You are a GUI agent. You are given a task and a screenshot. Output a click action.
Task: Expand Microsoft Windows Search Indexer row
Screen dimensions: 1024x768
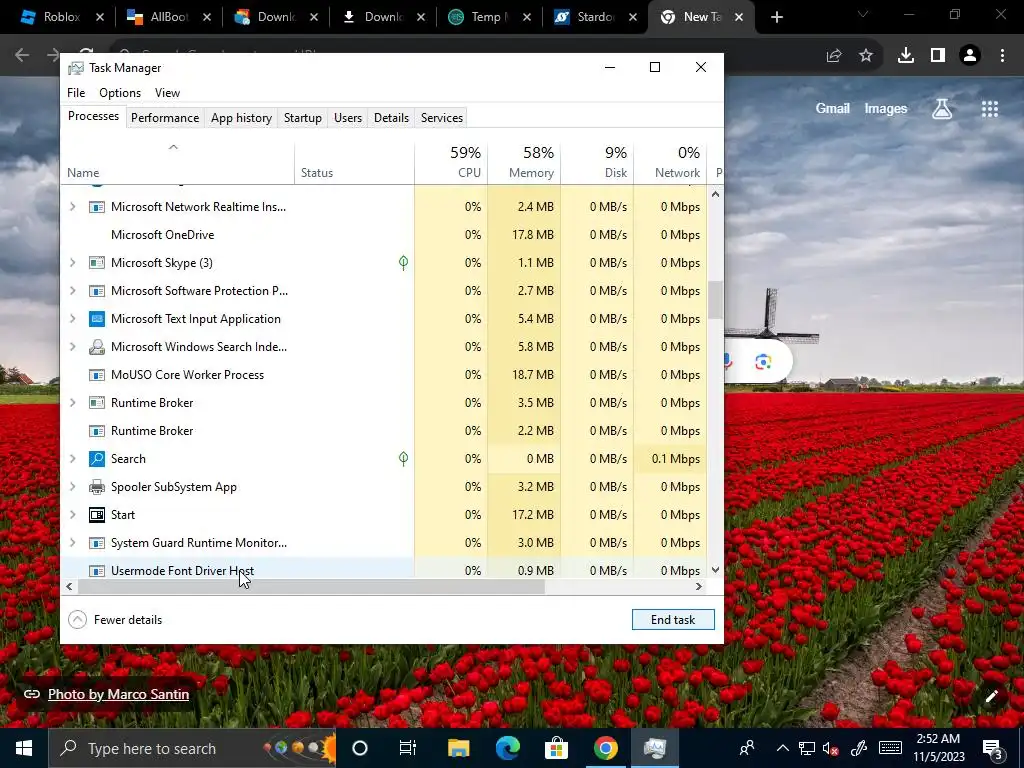72,347
